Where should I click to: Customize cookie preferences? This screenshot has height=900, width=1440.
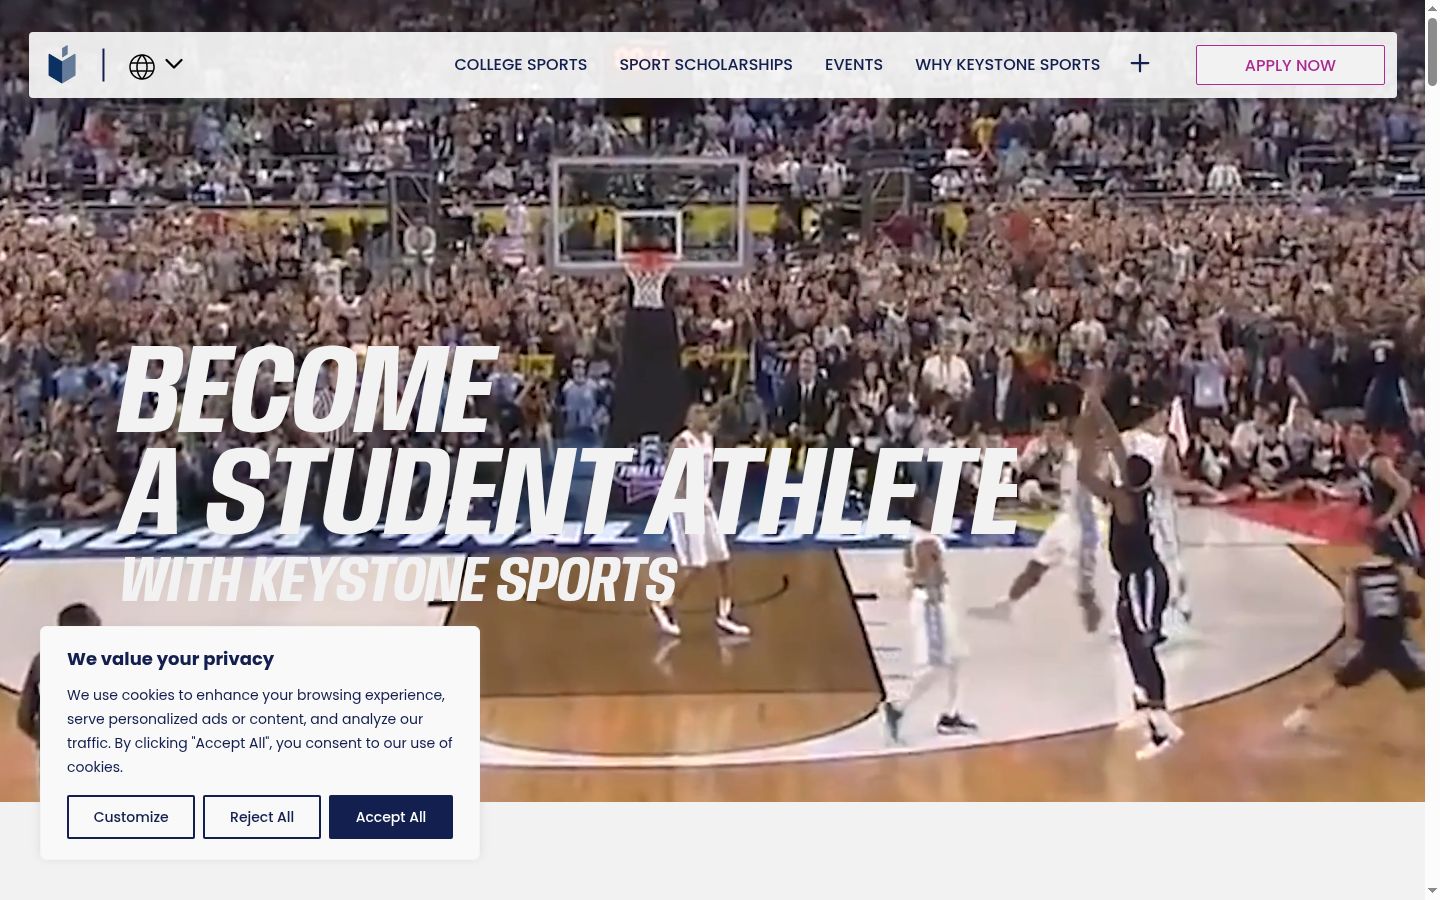click(x=131, y=817)
